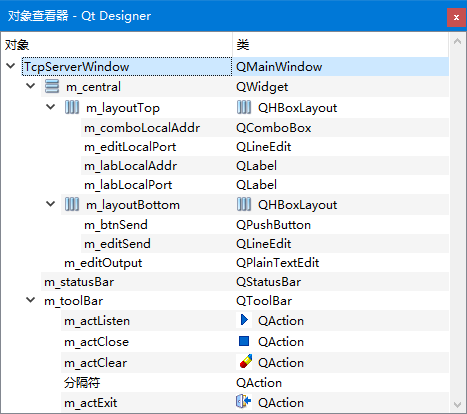Collapse the m_central tree node
The image size is (467, 414).
point(31,86)
